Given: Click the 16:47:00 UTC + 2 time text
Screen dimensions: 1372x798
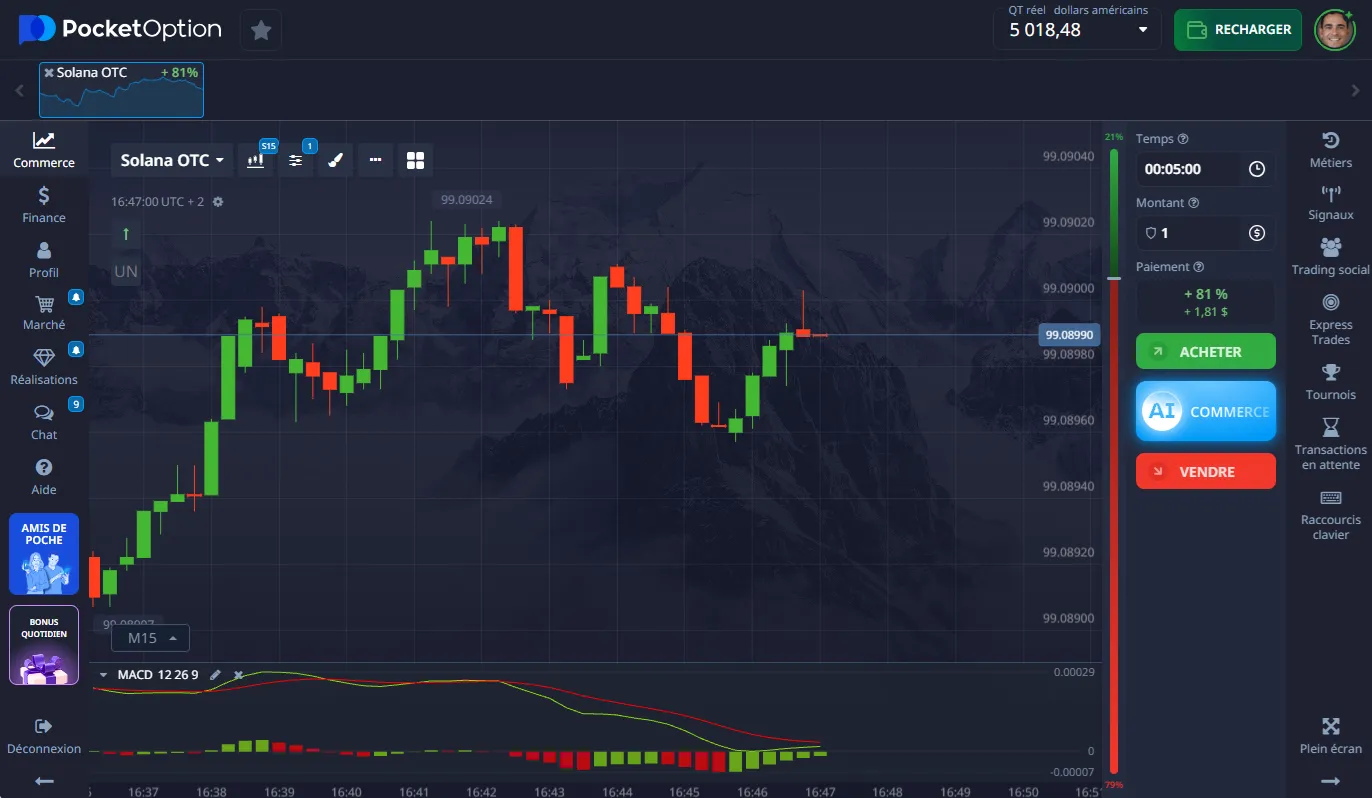Looking at the screenshot, I should (x=157, y=202).
